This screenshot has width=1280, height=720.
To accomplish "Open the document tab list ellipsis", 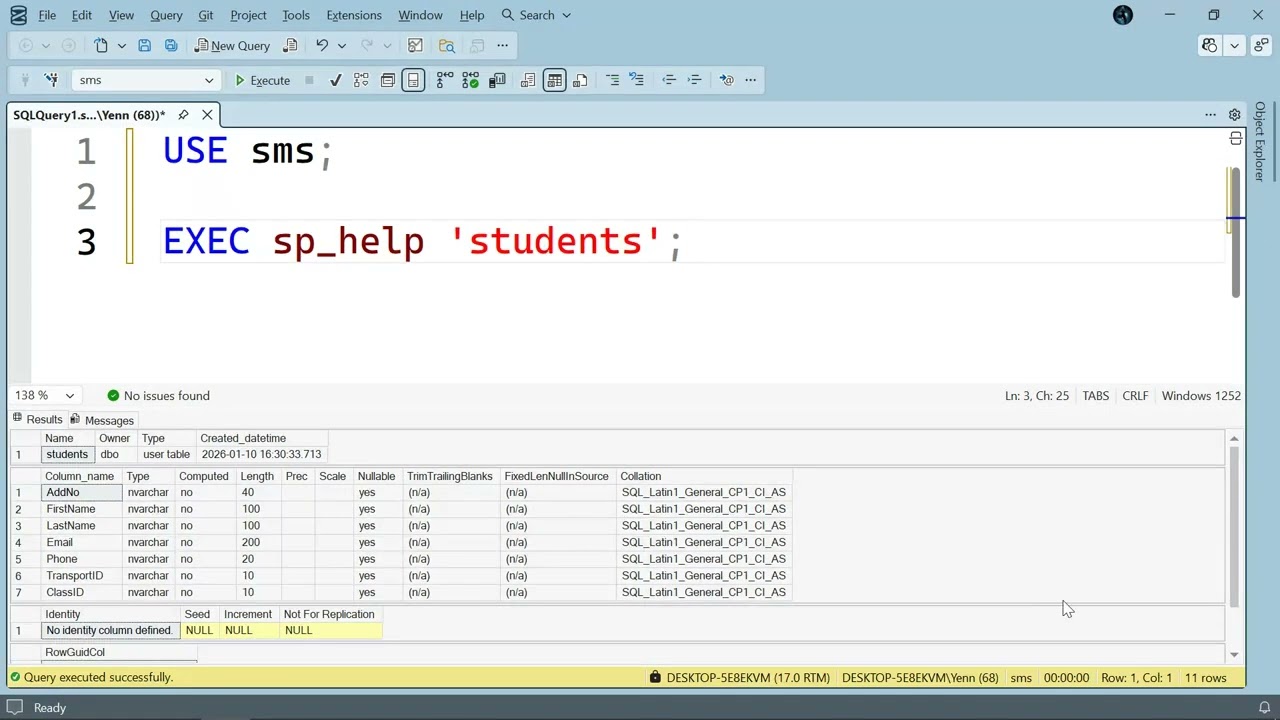I will [1210, 115].
